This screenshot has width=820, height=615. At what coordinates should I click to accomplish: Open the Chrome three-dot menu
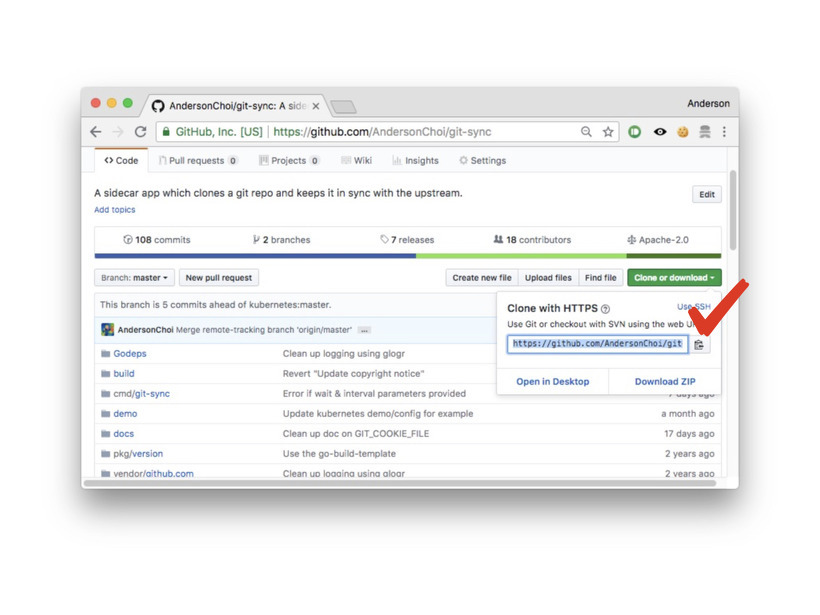(724, 132)
